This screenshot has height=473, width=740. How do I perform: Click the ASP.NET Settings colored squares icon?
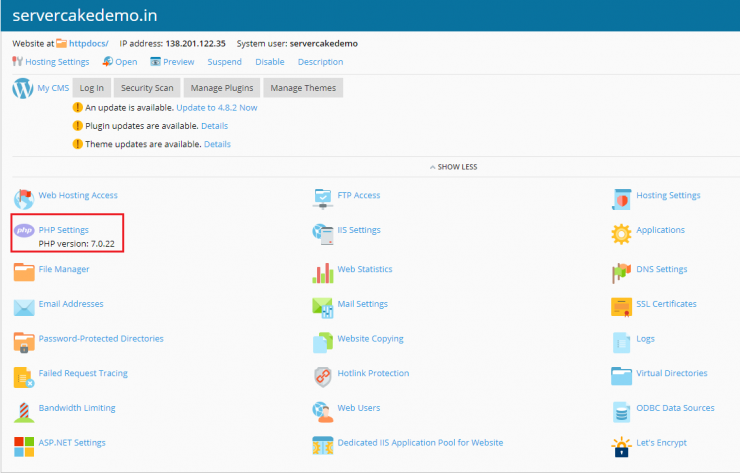click(x=24, y=447)
